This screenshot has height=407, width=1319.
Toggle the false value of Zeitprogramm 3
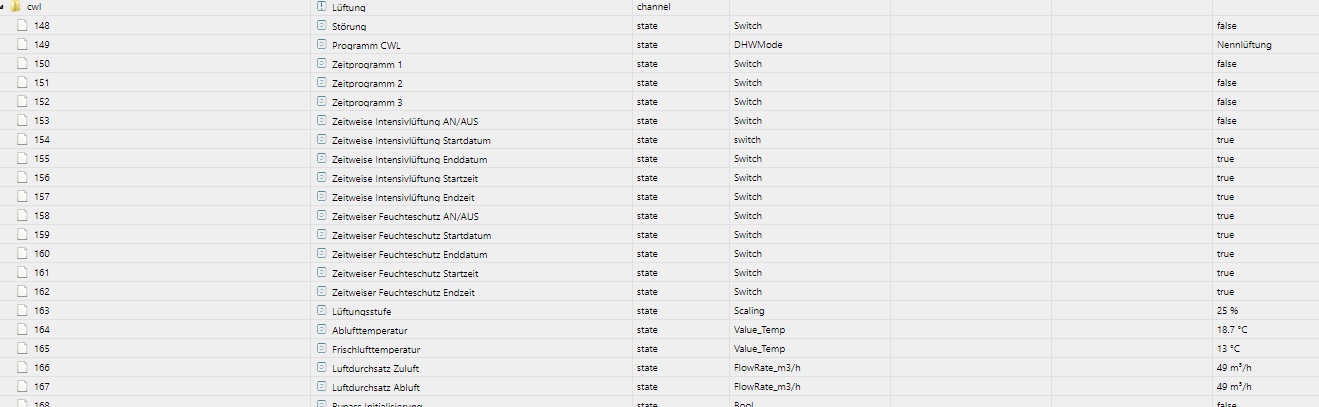[1226, 101]
